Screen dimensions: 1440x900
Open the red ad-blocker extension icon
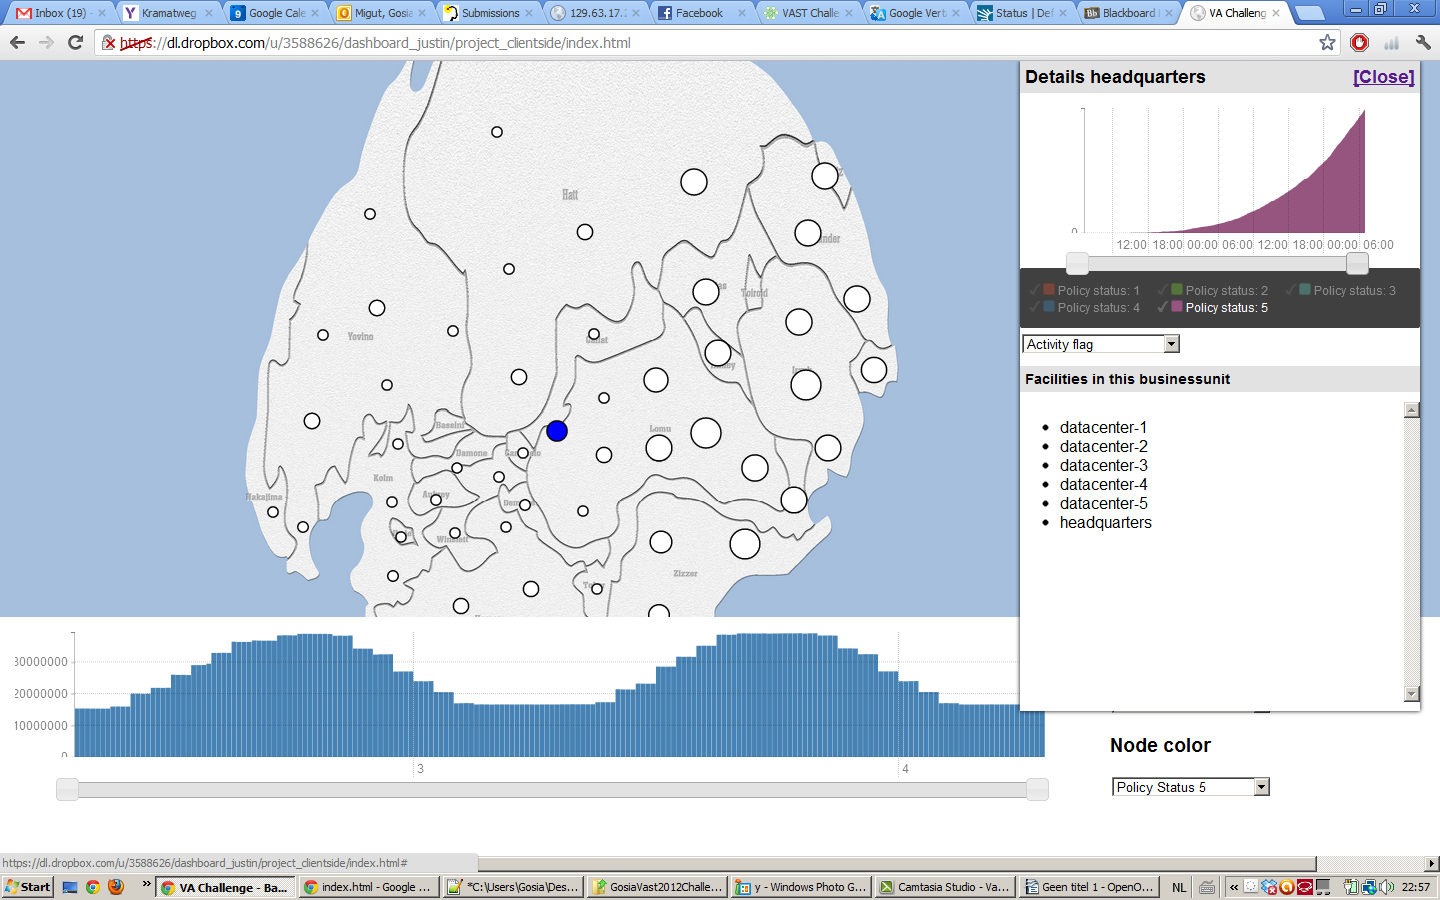(1359, 42)
